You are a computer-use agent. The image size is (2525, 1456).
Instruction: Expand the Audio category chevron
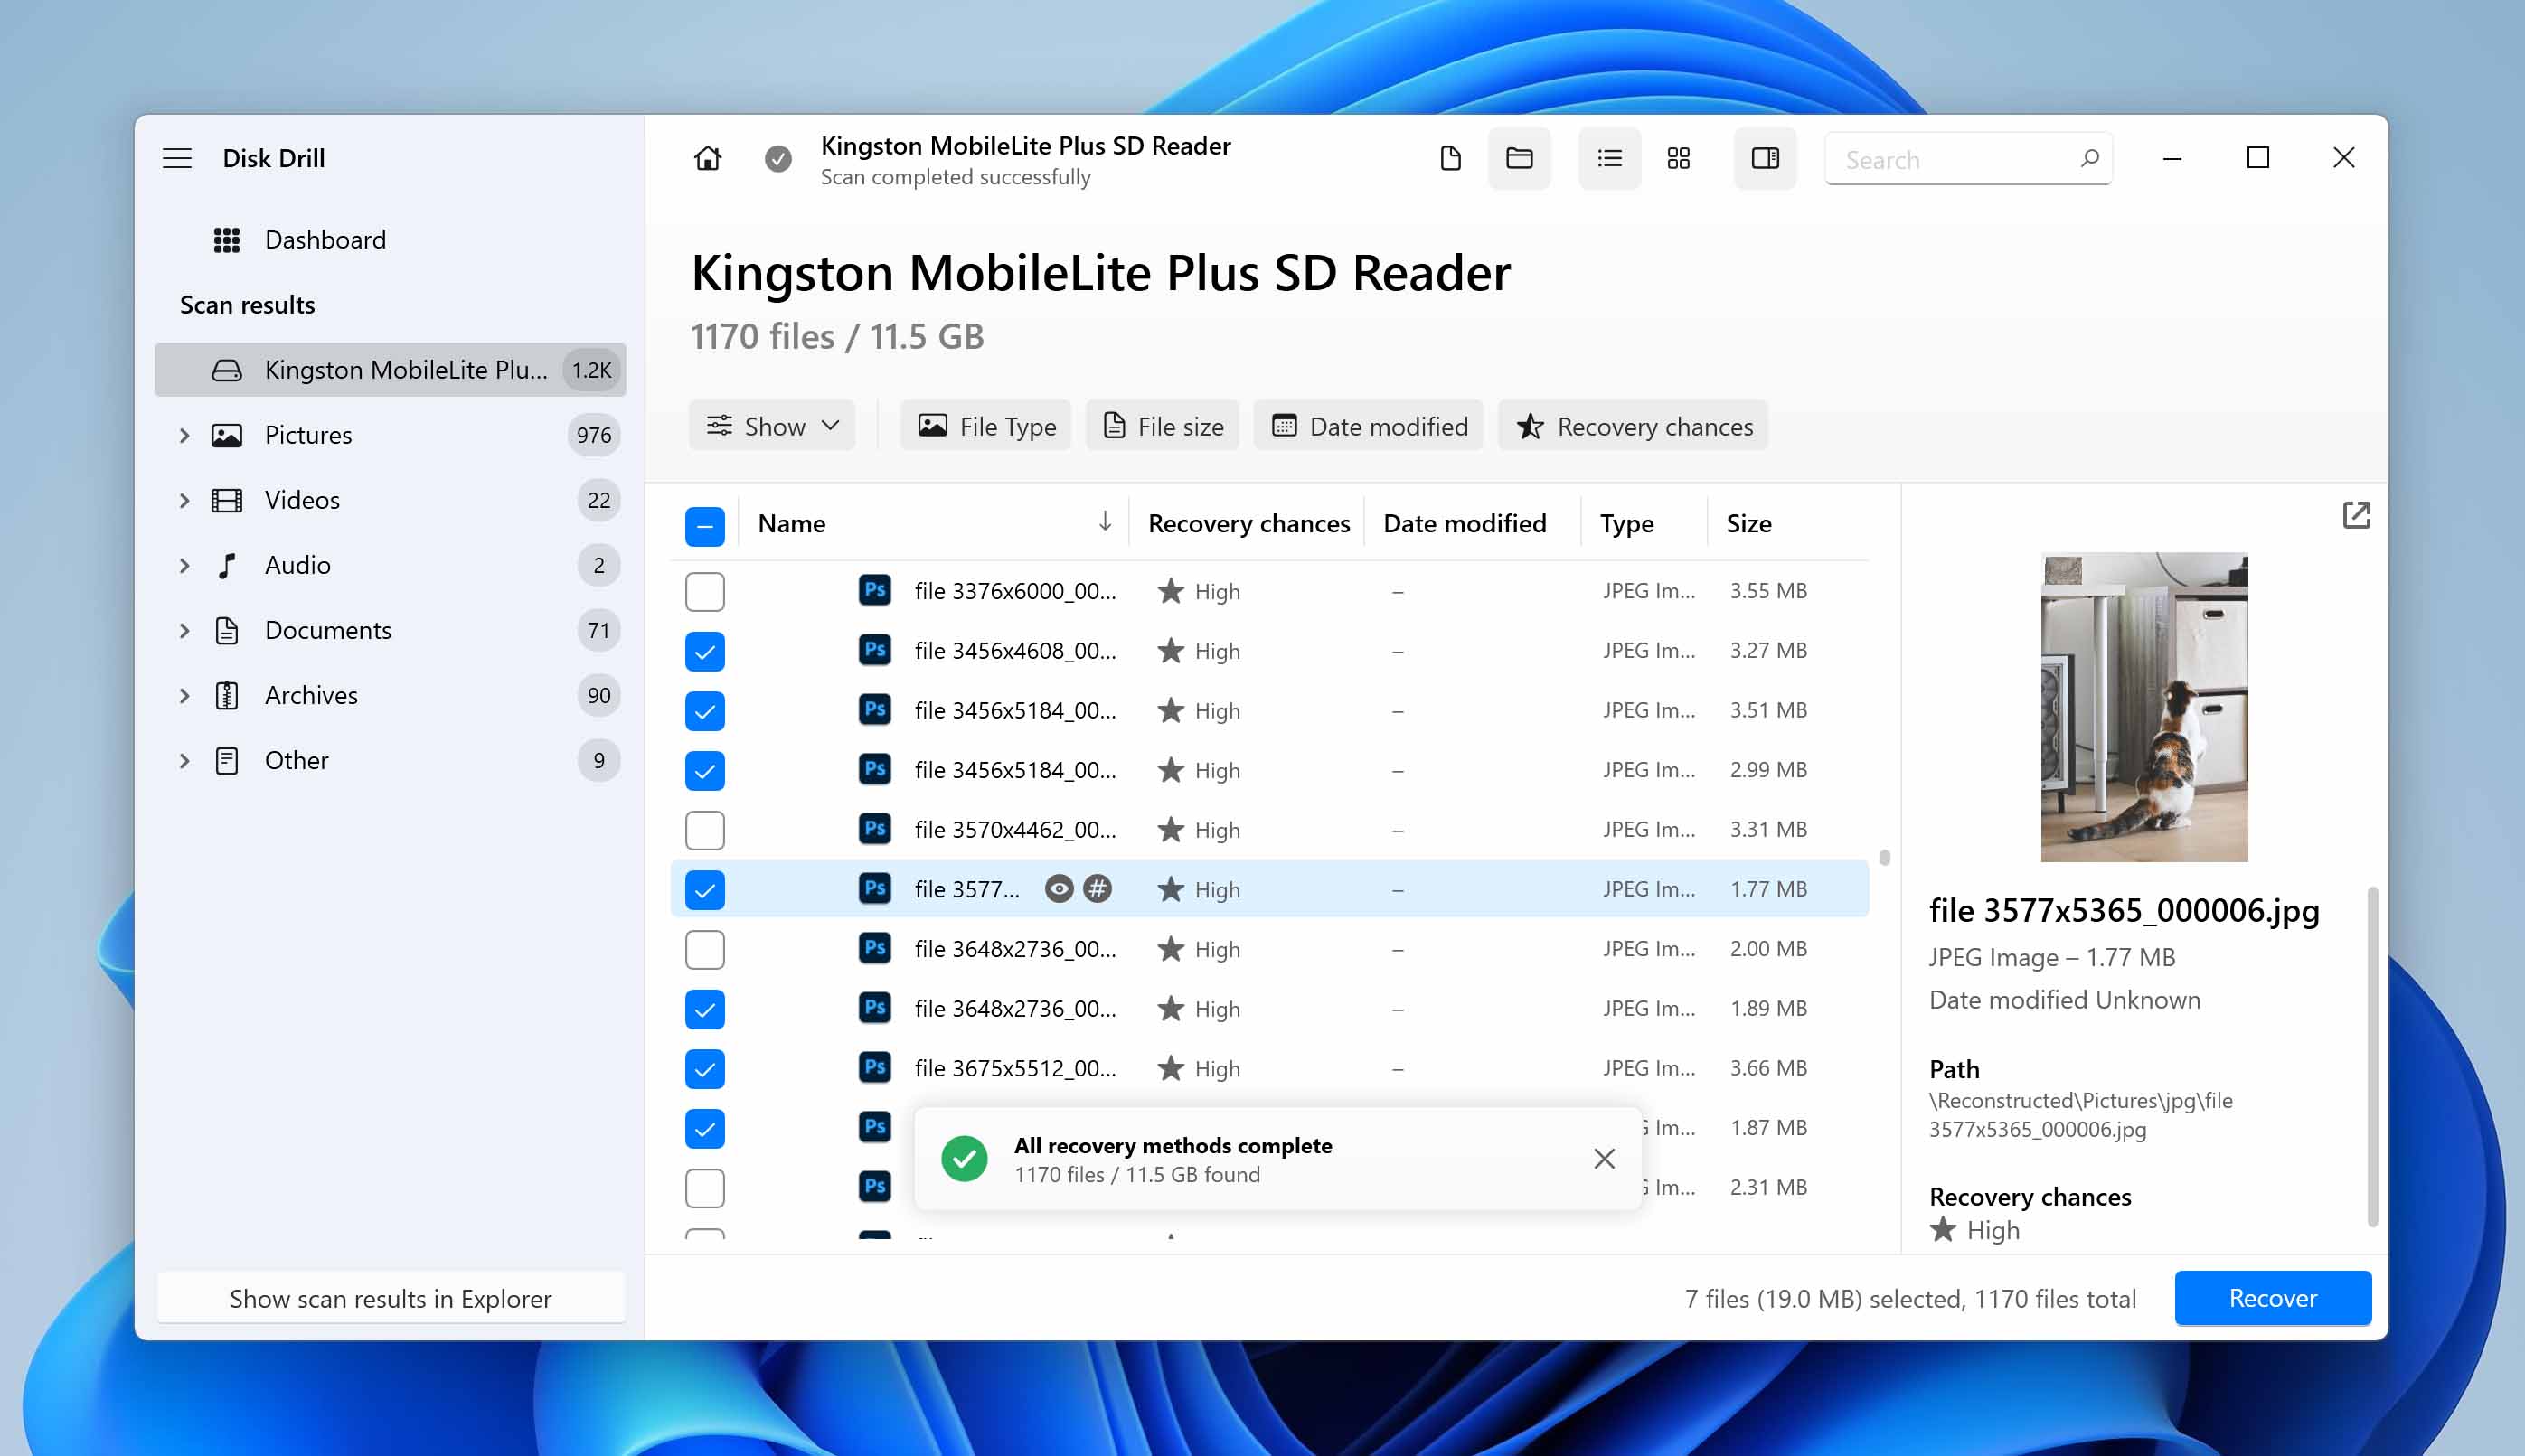184,565
